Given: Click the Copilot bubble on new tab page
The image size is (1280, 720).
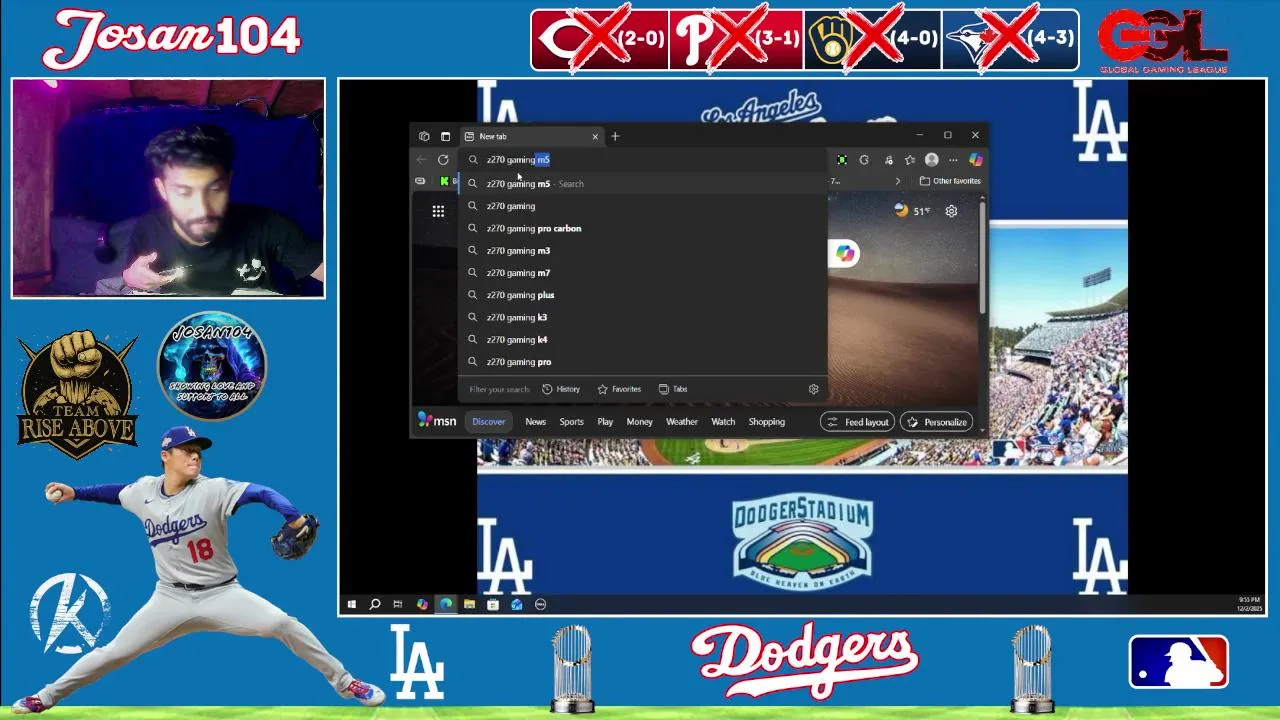Looking at the screenshot, I should tap(845, 254).
